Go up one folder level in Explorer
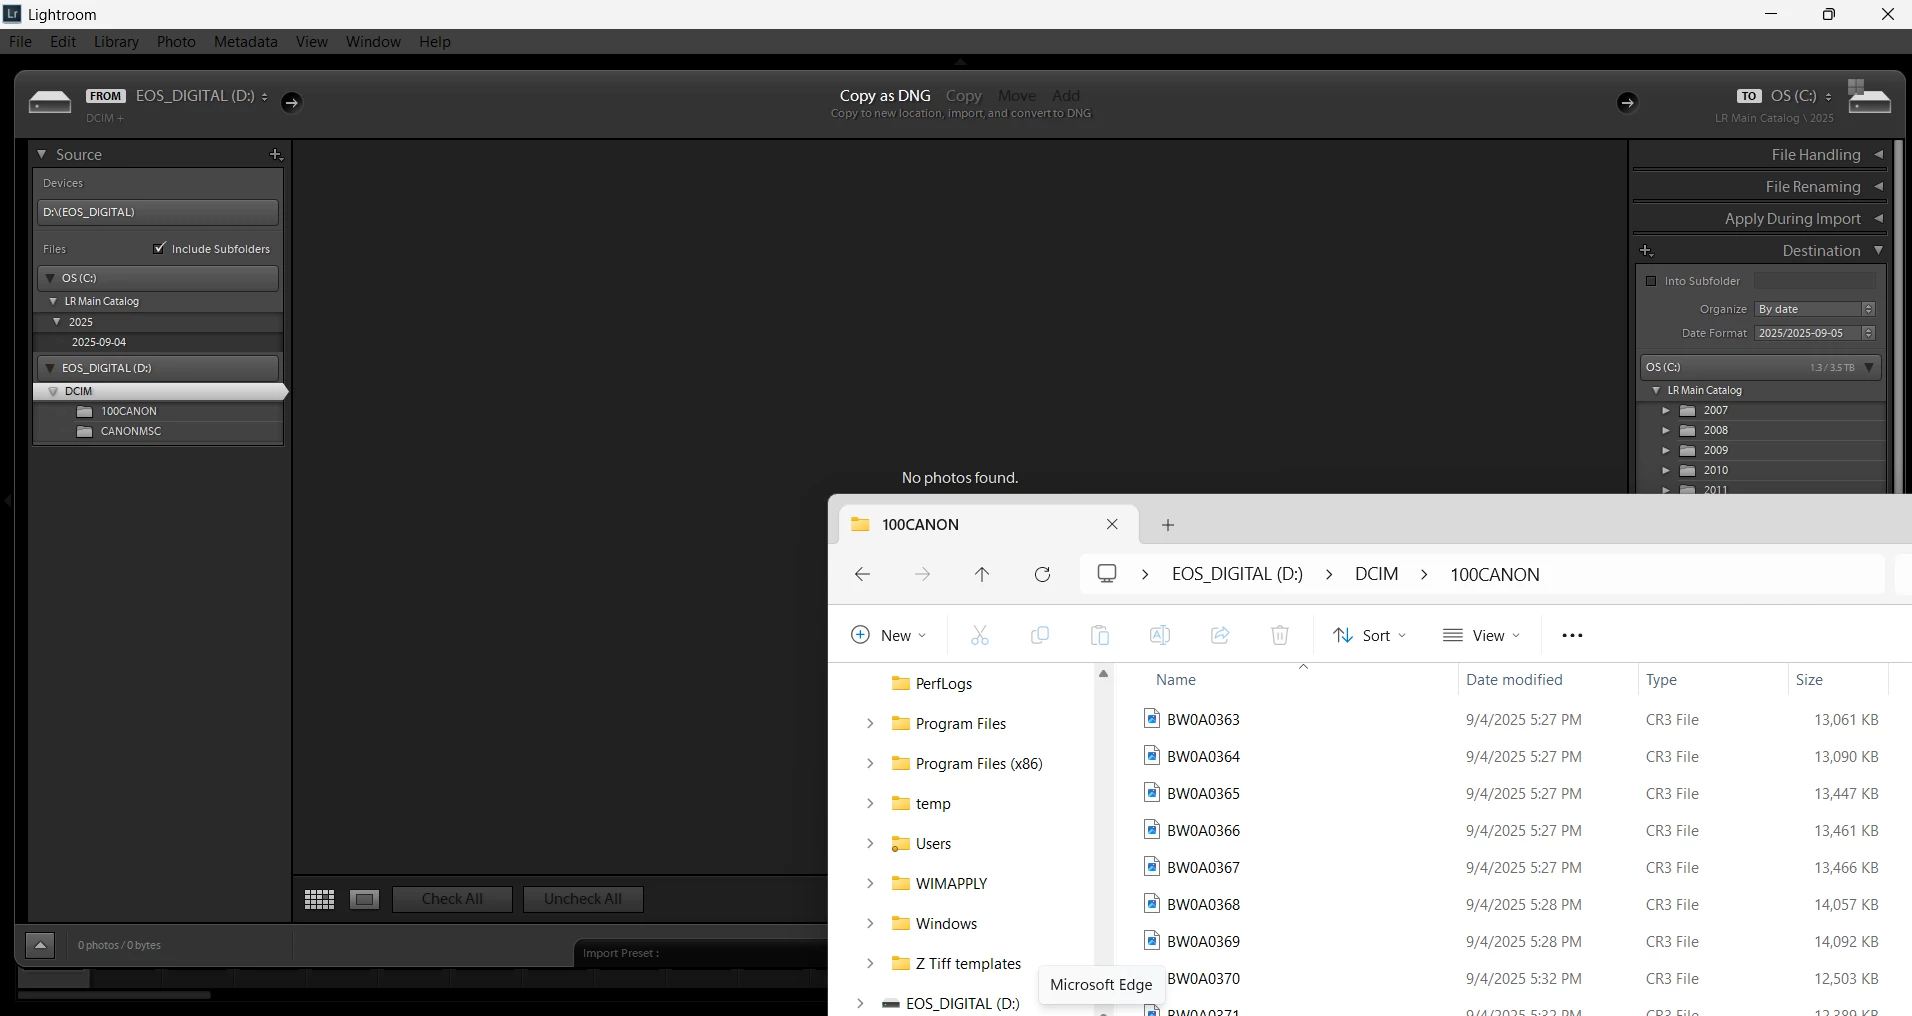Screen dimensions: 1912x1016 (982, 574)
